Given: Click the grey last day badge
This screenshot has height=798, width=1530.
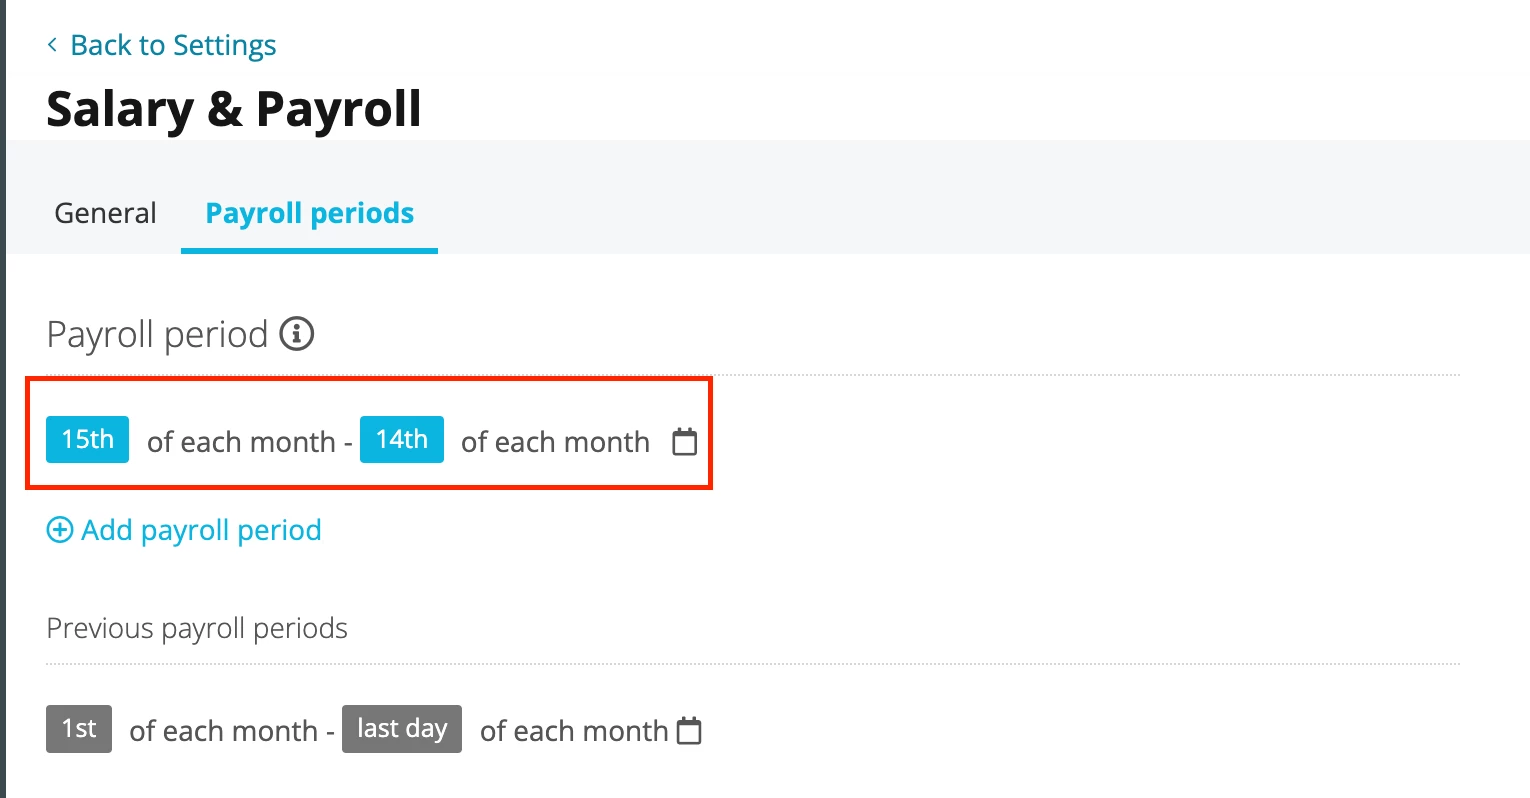Looking at the screenshot, I should coord(402,728).
